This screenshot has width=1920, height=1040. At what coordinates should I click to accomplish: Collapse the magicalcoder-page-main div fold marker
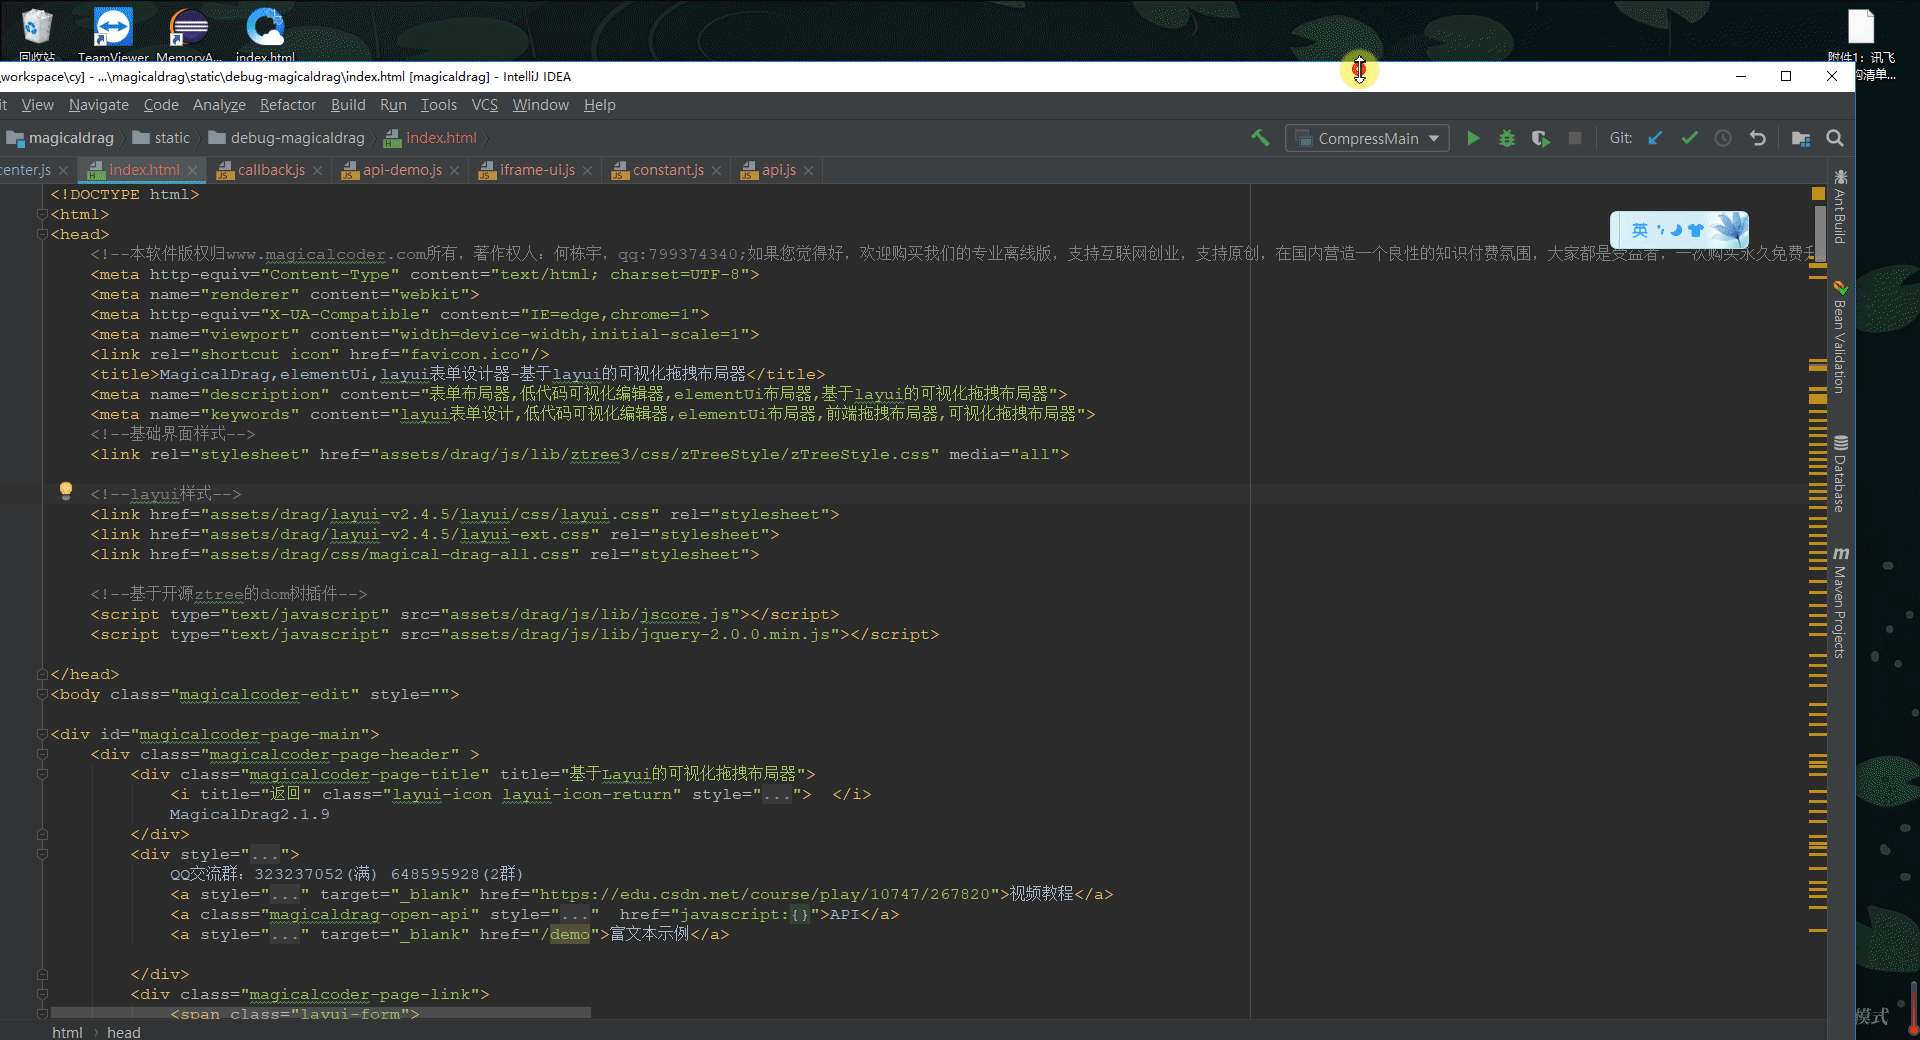coord(42,734)
